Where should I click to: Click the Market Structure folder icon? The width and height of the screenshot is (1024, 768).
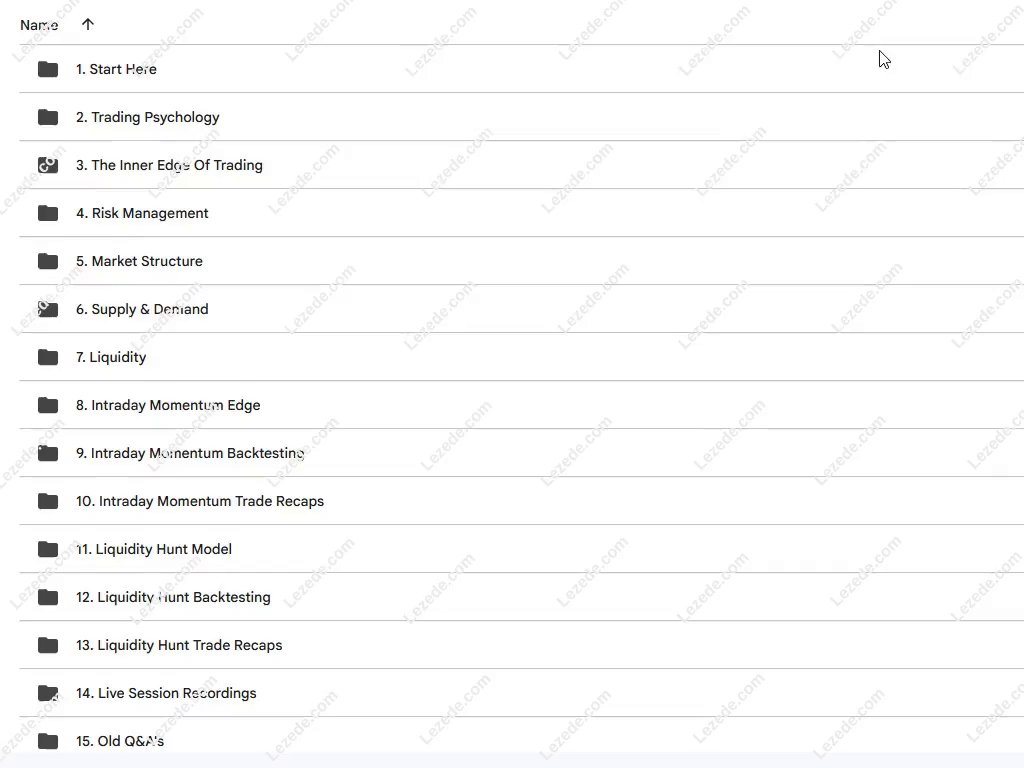click(48, 261)
